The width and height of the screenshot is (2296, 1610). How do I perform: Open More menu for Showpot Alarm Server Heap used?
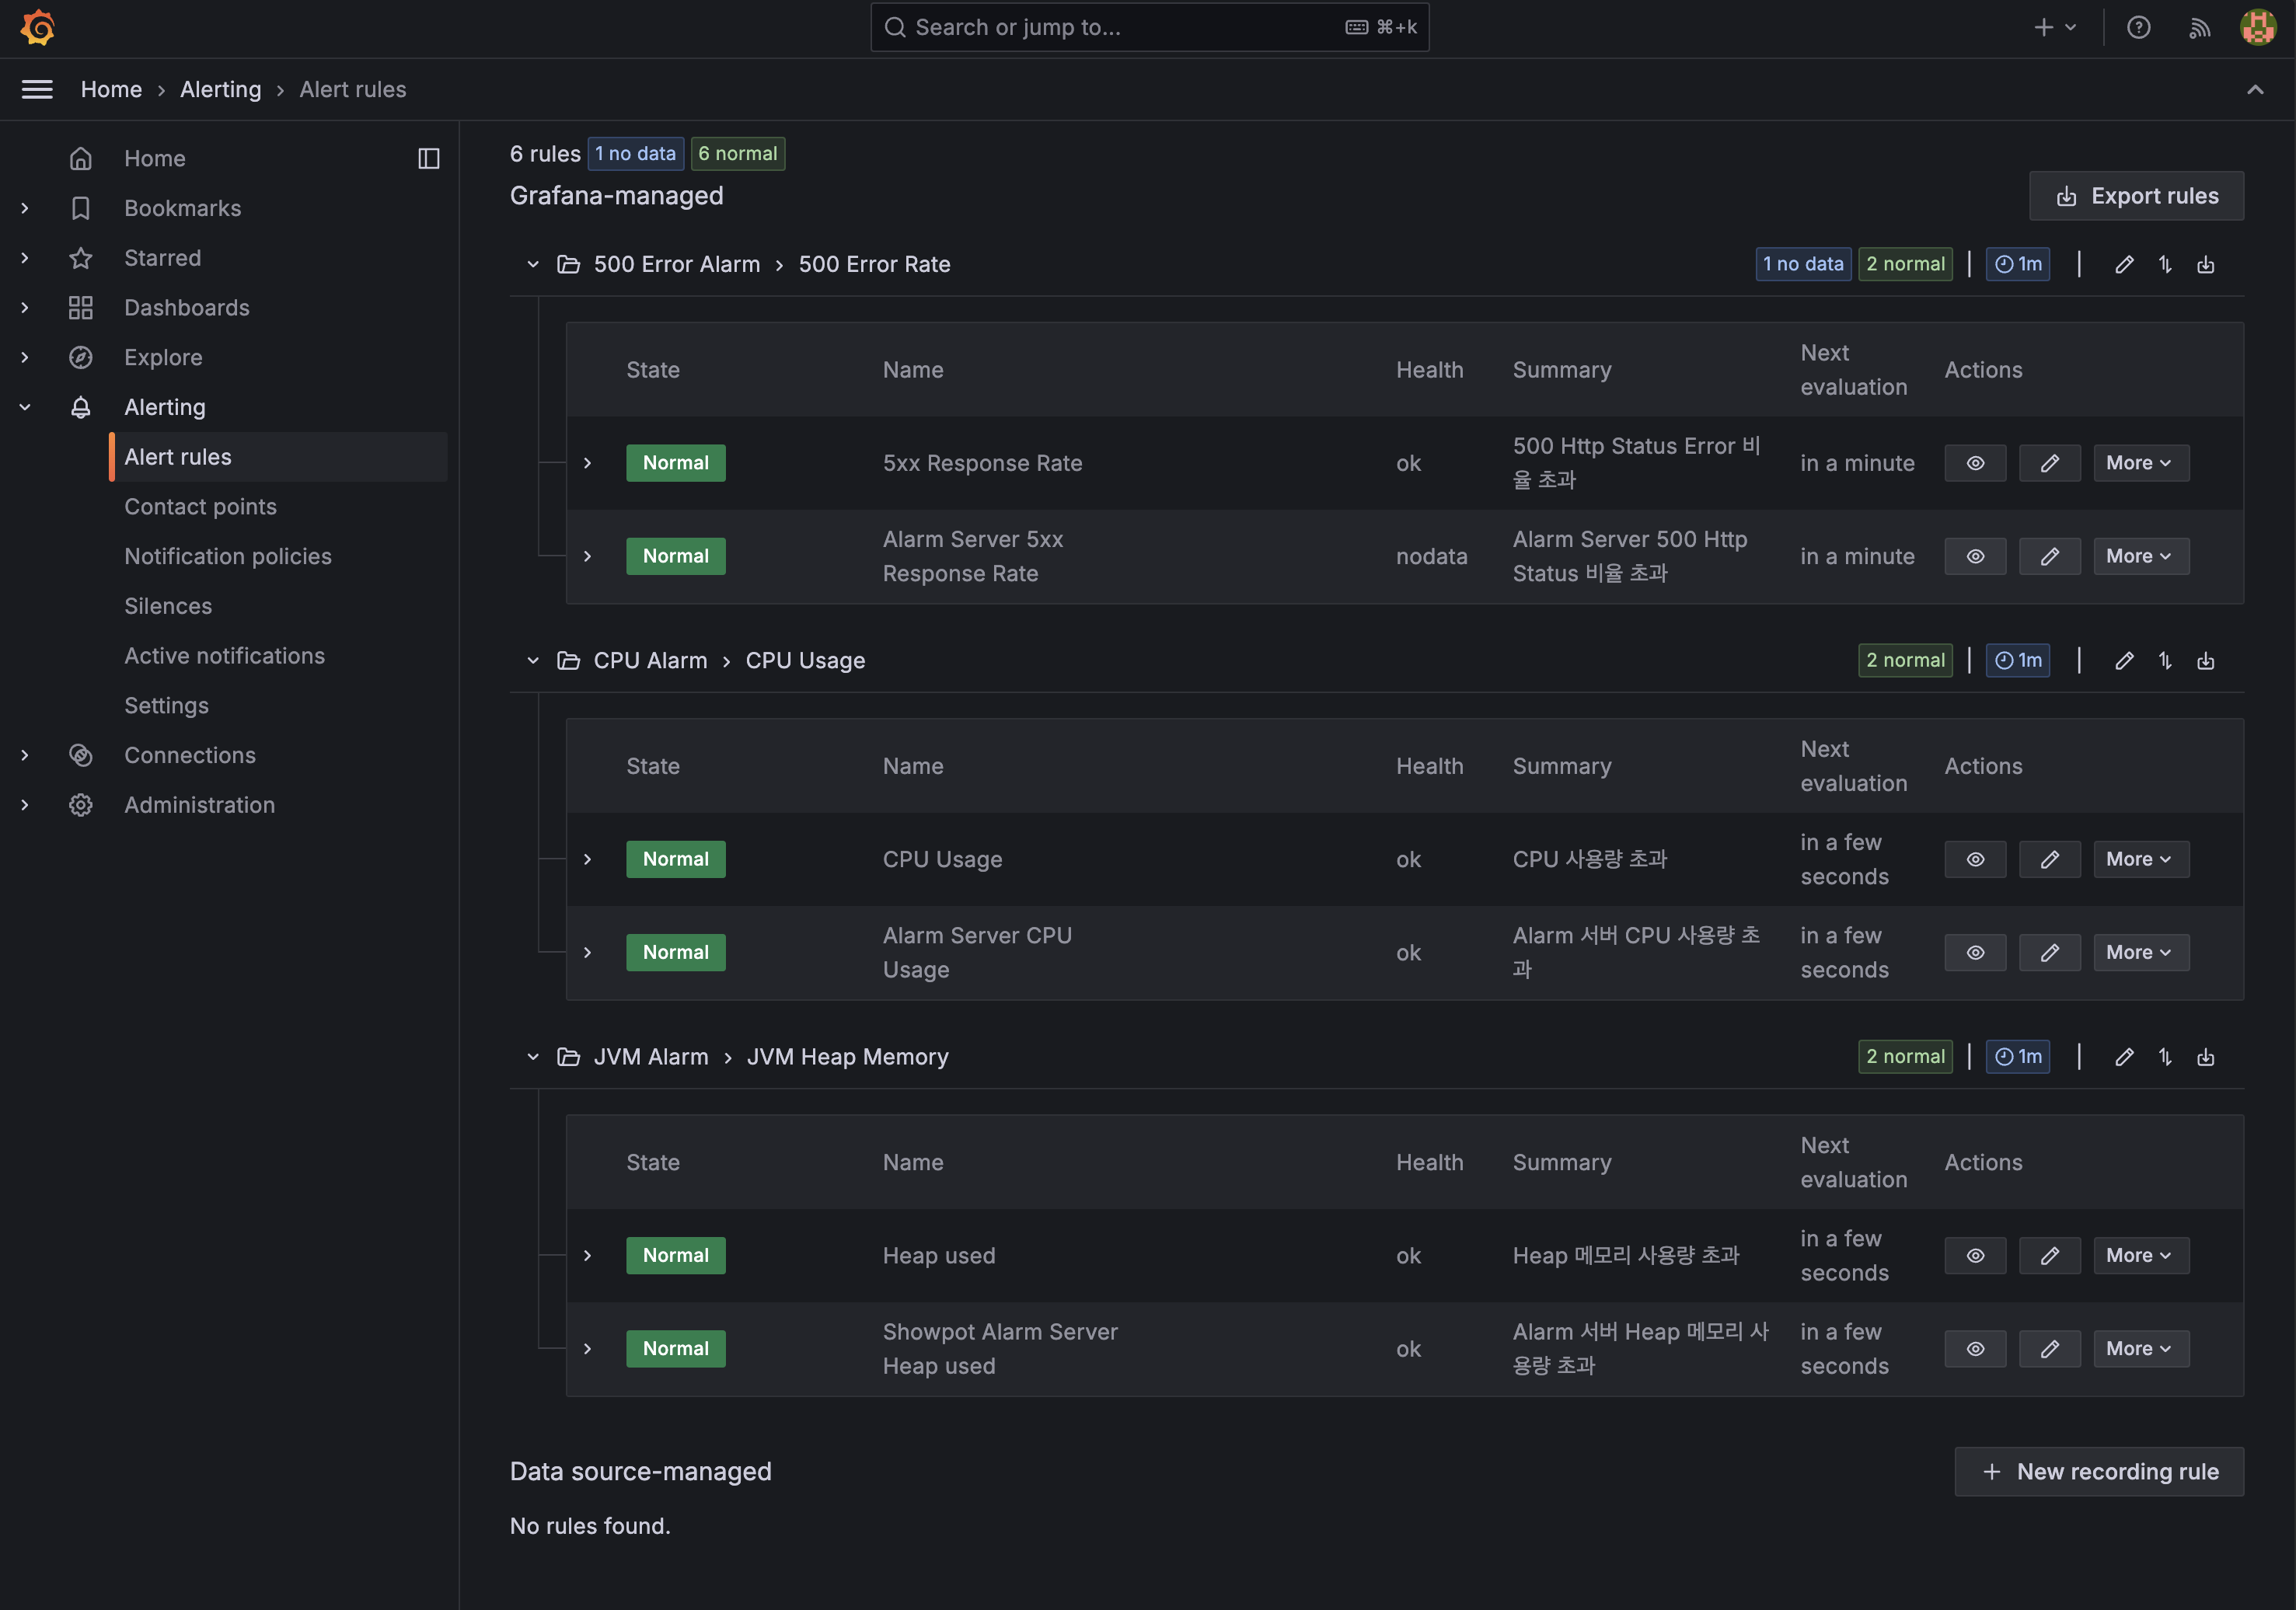2140,1348
